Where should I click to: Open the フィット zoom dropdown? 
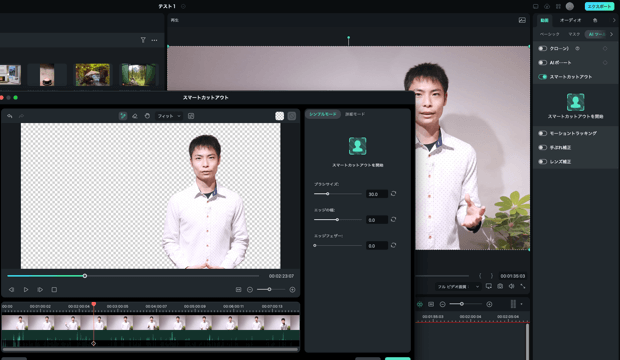169,116
